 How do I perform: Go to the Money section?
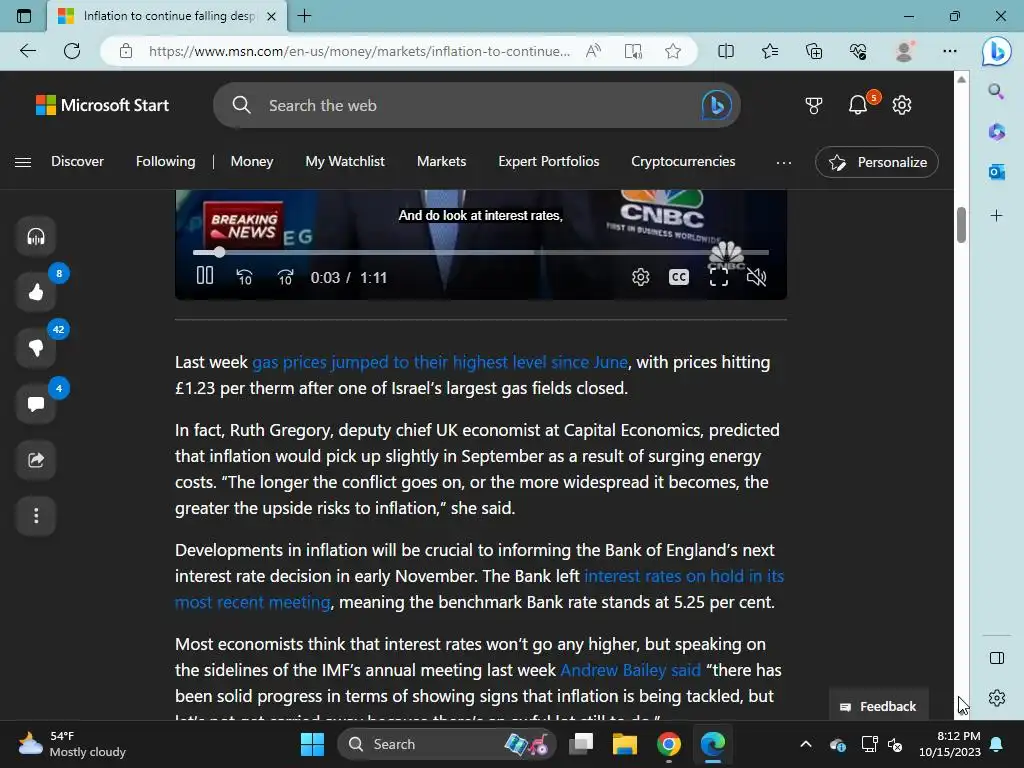point(251,161)
